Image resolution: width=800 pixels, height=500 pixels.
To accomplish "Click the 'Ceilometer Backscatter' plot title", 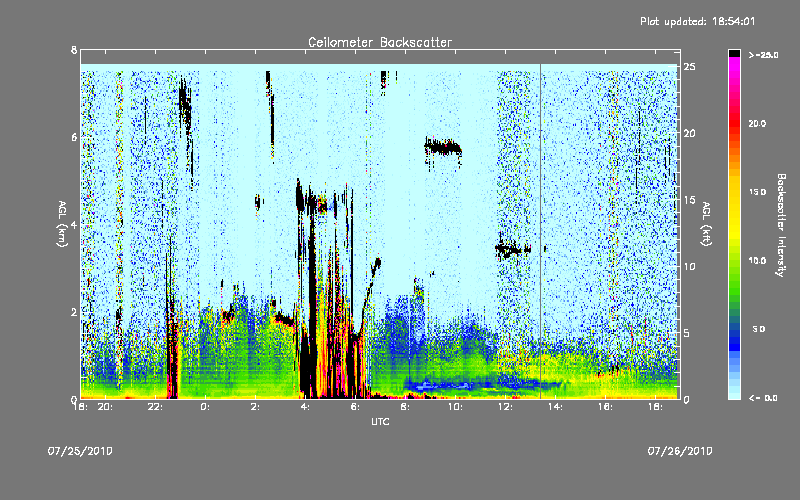I will (380, 42).
